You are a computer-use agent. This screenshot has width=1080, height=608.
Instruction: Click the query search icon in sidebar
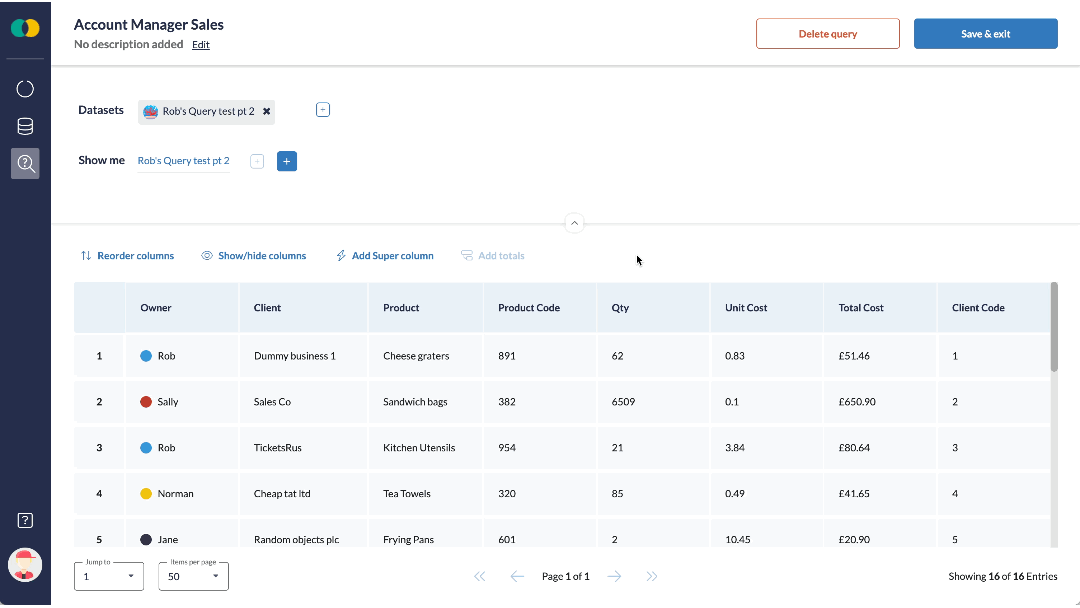(x=25, y=163)
